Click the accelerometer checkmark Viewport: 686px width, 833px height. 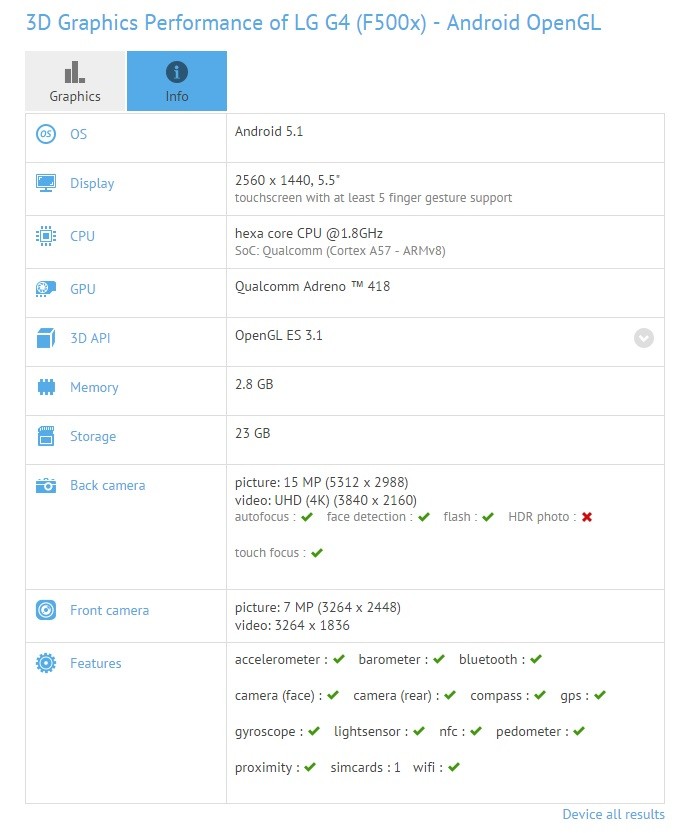pyautogui.click(x=338, y=659)
